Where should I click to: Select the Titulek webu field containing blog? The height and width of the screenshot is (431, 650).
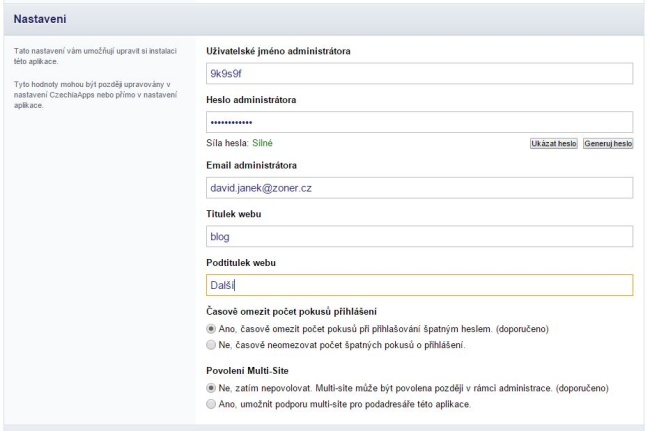[x=420, y=237]
